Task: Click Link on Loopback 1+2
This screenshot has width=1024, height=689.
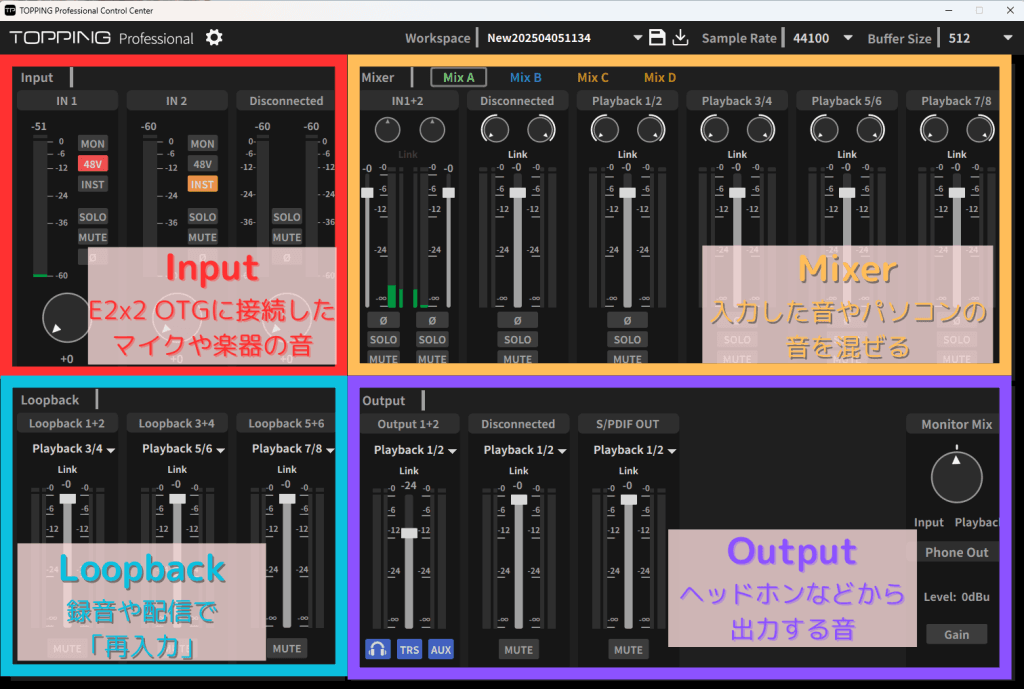Action: [x=67, y=469]
